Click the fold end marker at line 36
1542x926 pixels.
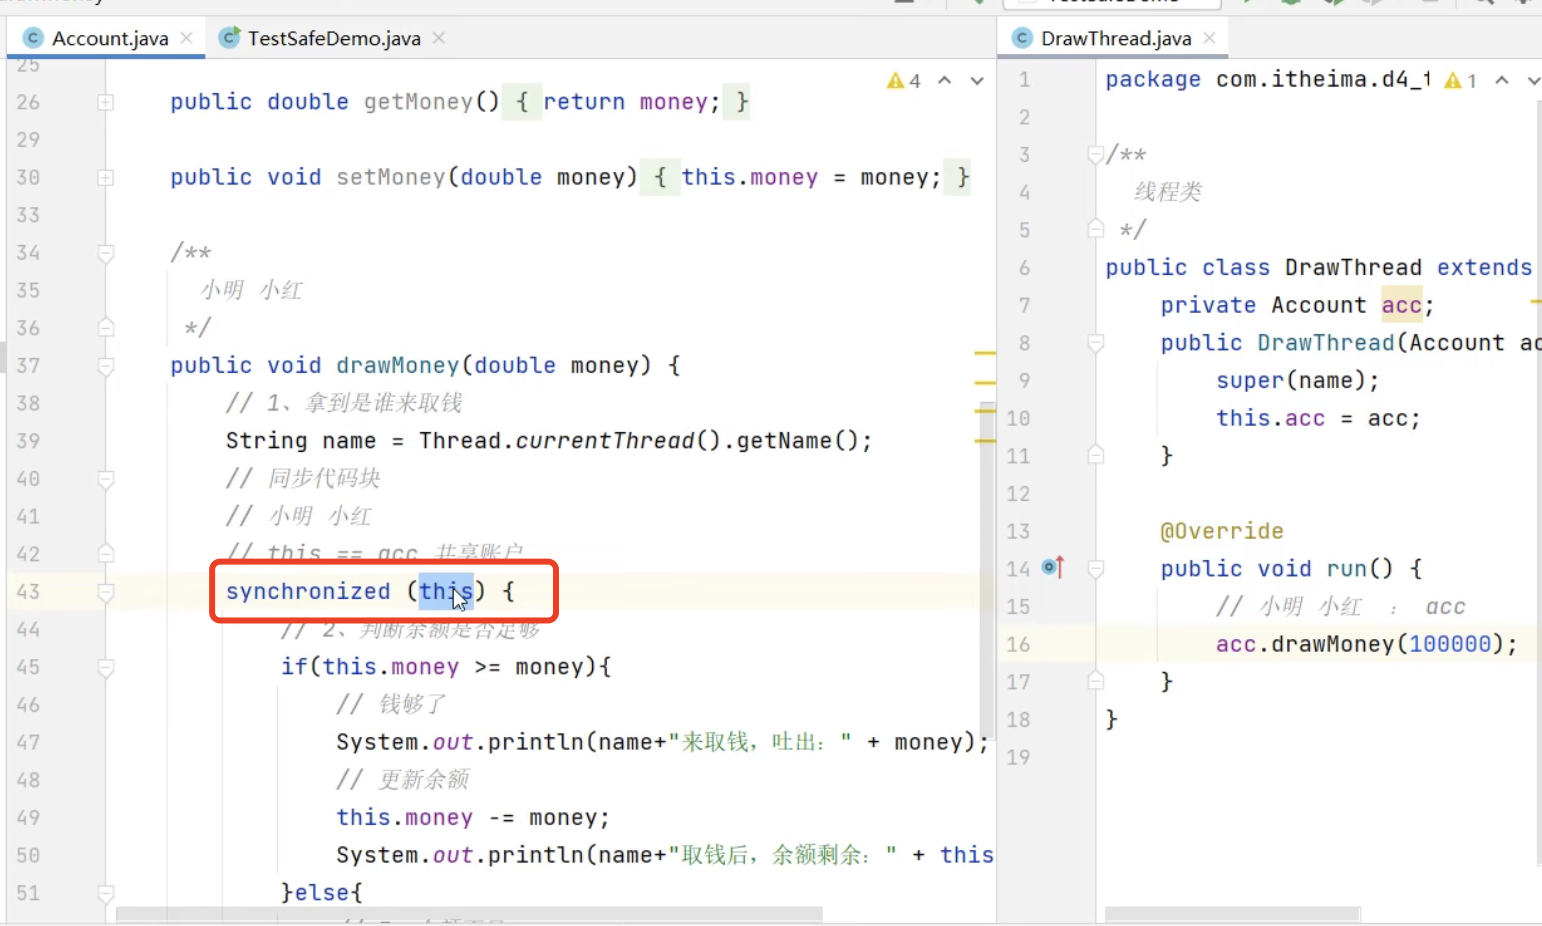tap(106, 328)
